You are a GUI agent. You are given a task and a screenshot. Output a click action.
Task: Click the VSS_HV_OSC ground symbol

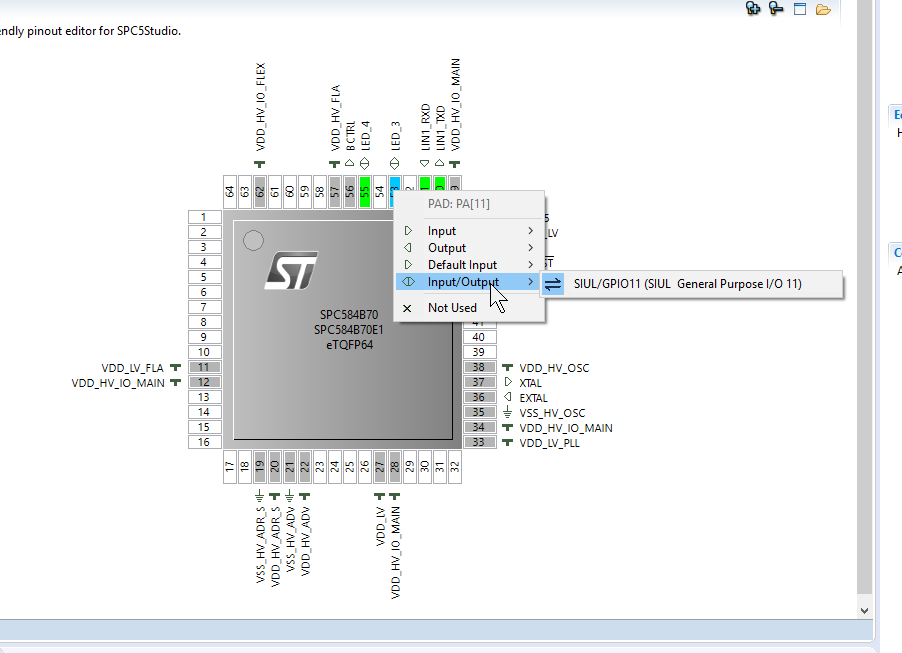(x=507, y=412)
